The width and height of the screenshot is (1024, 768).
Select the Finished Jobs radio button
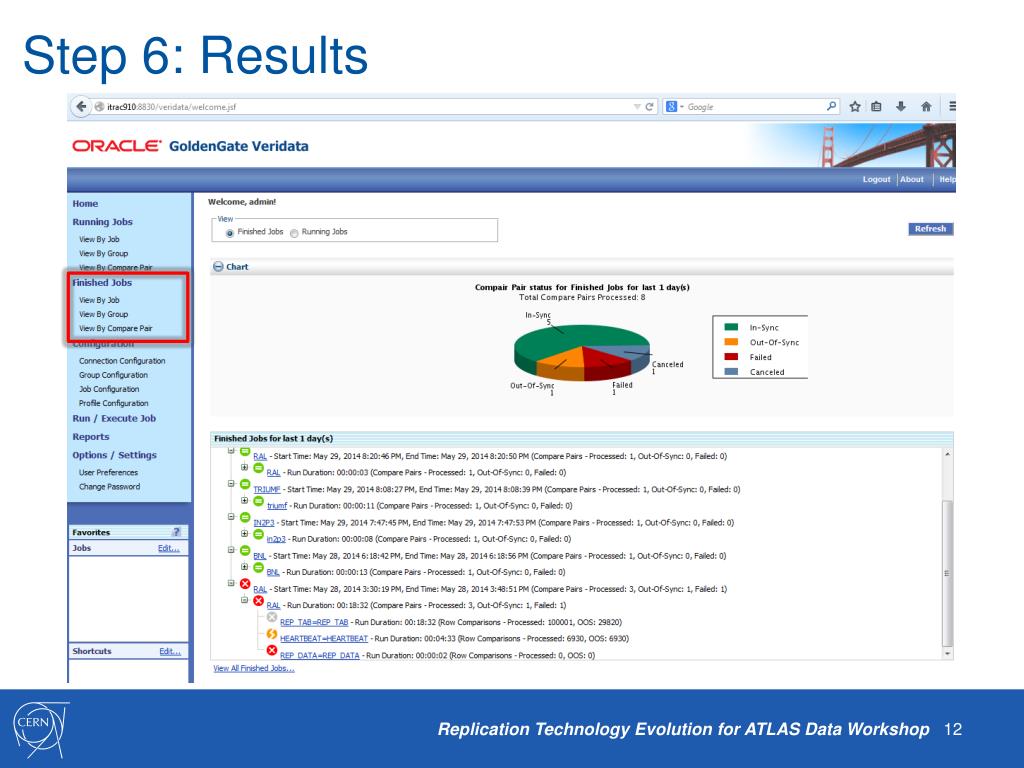pos(230,233)
